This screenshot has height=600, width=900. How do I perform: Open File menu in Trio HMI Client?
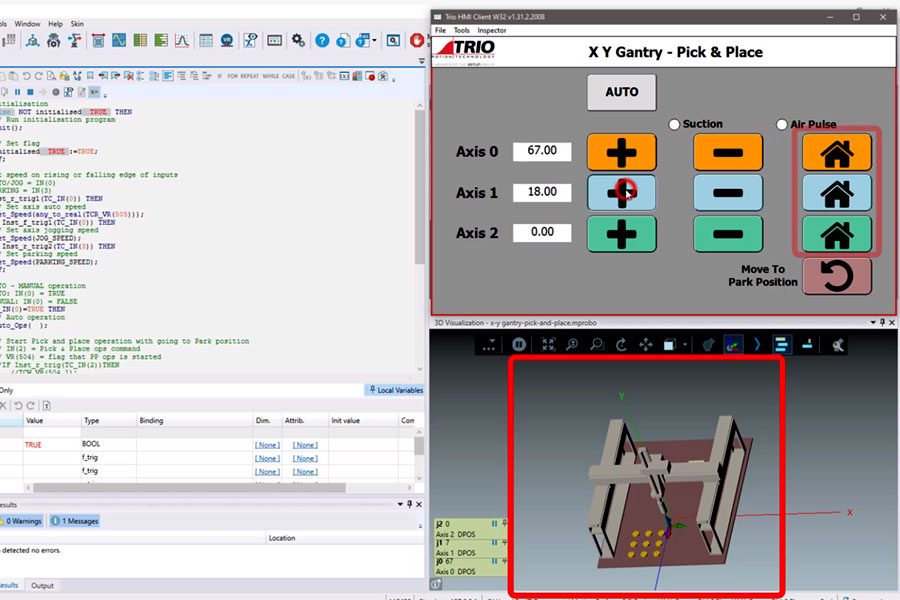[440, 30]
